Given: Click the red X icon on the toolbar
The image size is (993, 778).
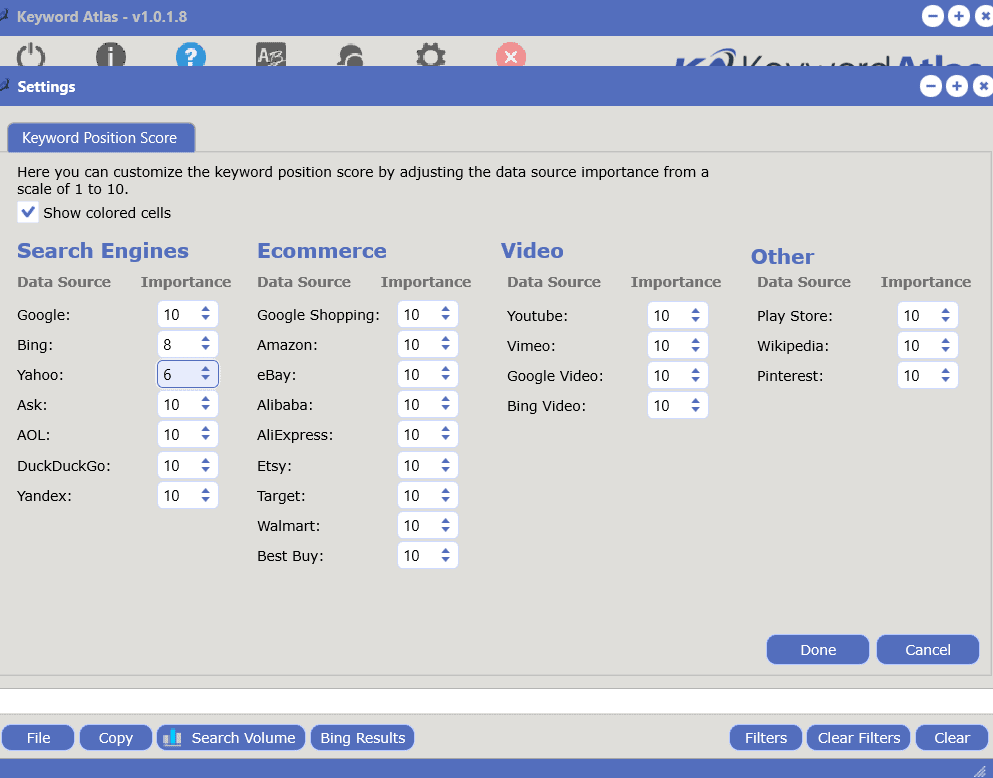Looking at the screenshot, I should (510, 57).
